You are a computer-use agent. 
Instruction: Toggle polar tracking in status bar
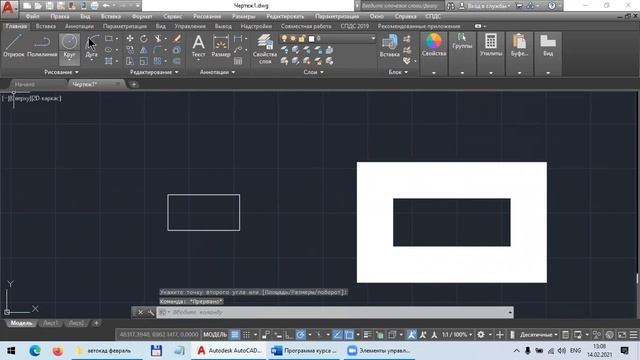(x=300, y=335)
